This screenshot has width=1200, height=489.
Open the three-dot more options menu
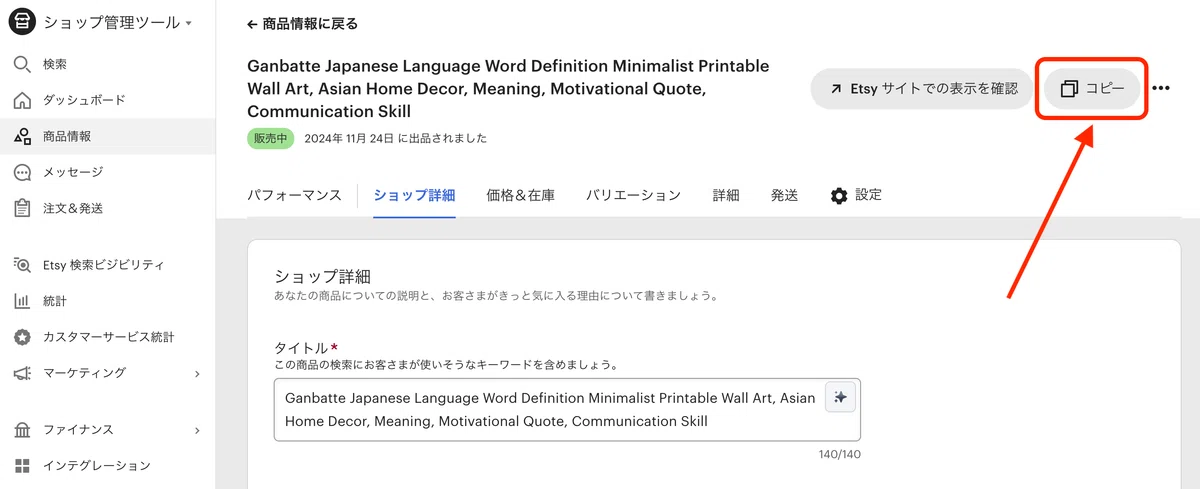coord(1161,88)
